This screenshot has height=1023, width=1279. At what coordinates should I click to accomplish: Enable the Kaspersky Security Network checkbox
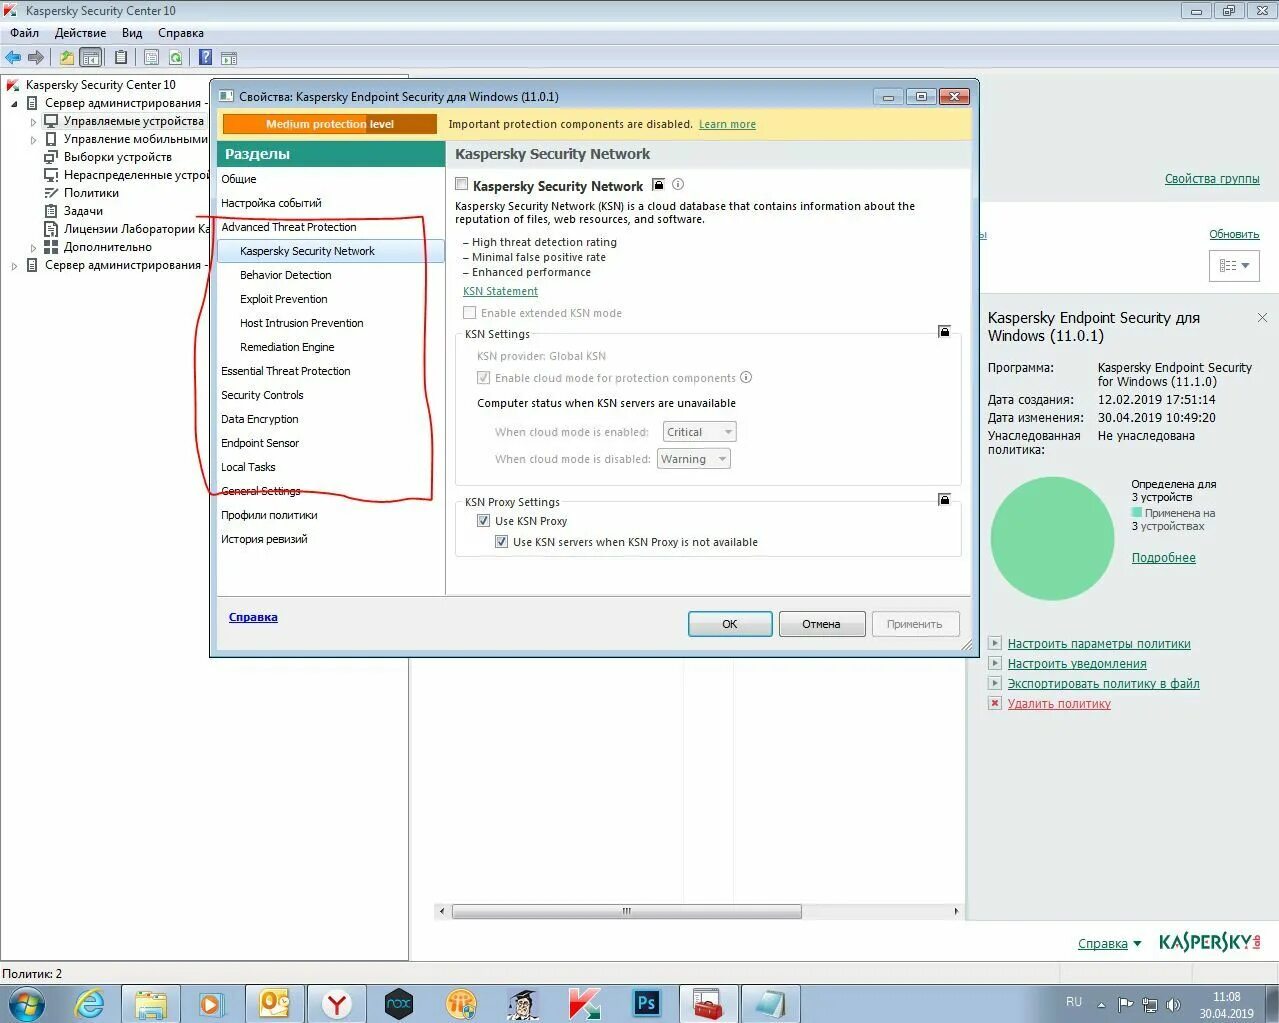(461, 185)
